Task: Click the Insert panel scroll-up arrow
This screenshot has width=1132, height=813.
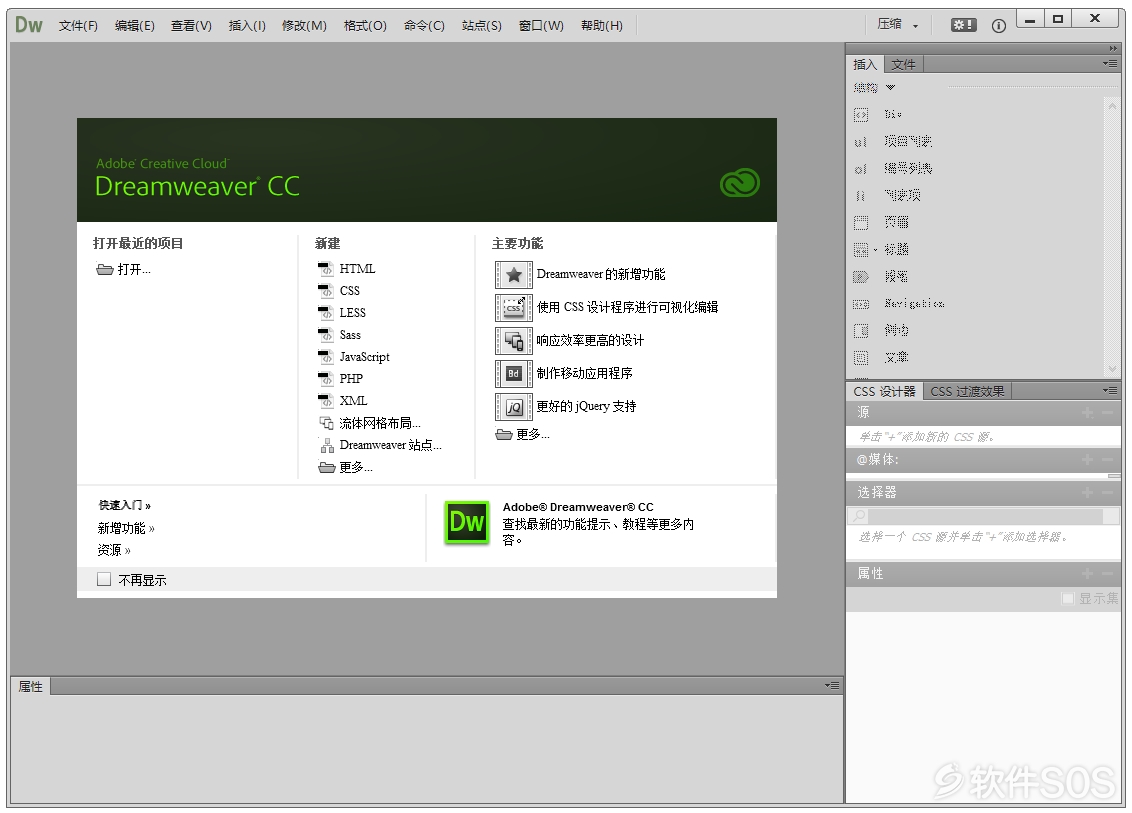Action: click(1113, 106)
